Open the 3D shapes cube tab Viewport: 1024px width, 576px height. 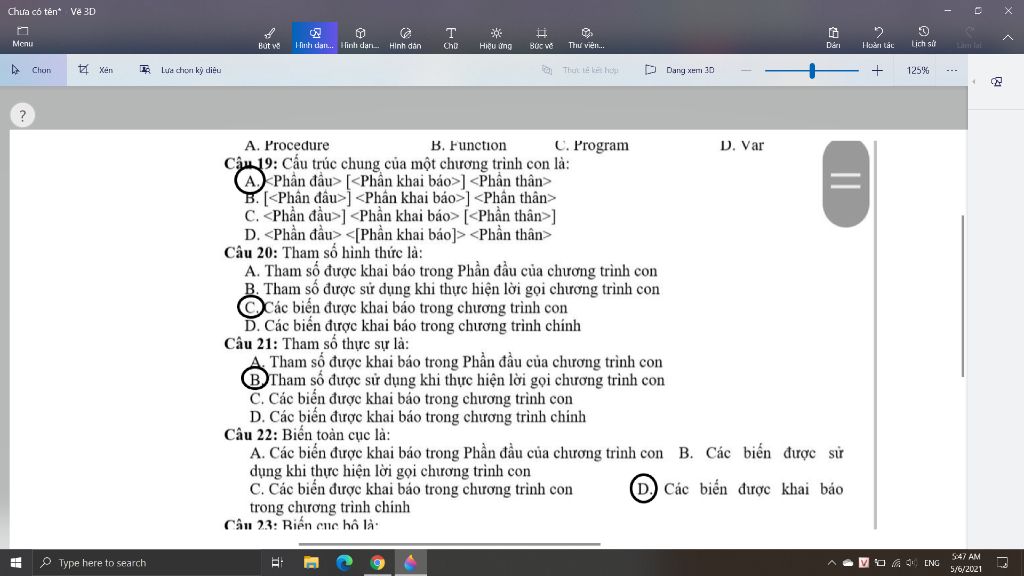coord(360,38)
